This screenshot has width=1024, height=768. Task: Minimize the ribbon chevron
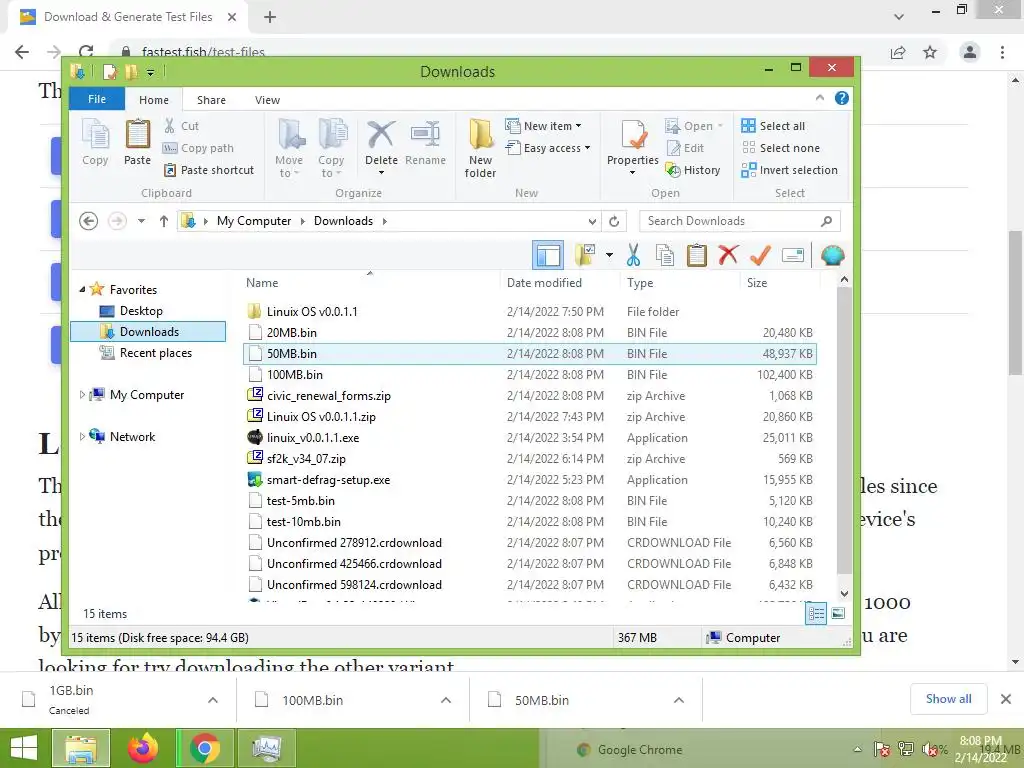pos(820,98)
